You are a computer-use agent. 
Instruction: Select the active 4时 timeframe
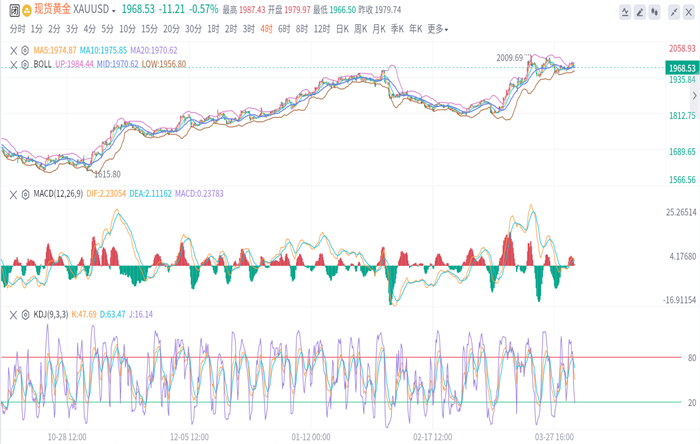click(x=267, y=29)
